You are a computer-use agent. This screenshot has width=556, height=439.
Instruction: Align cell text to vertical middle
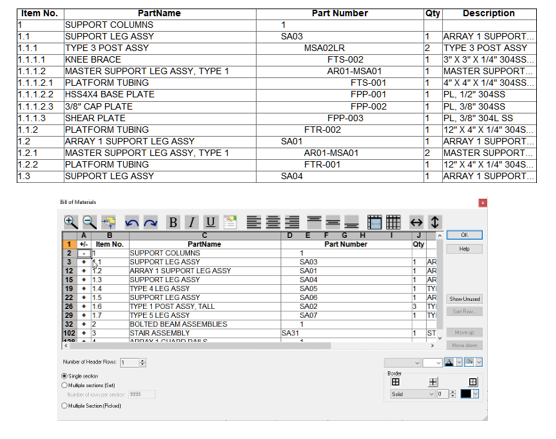pos(333,222)
